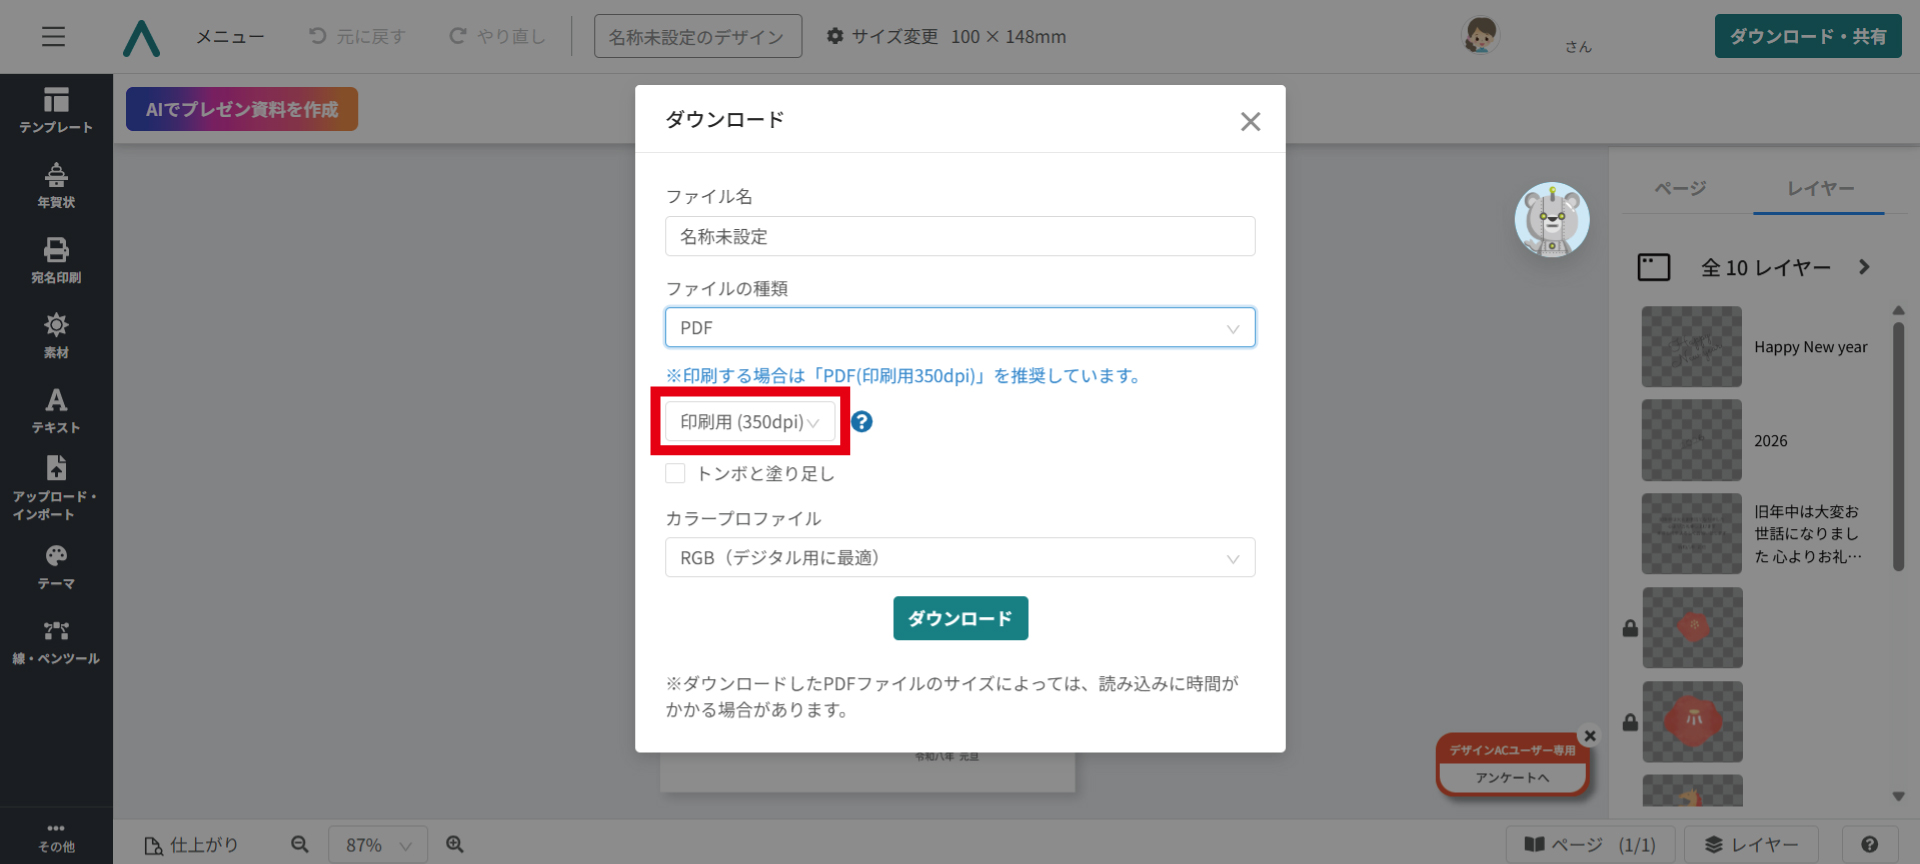Open the 素材 materials panel

click(56, 335)
